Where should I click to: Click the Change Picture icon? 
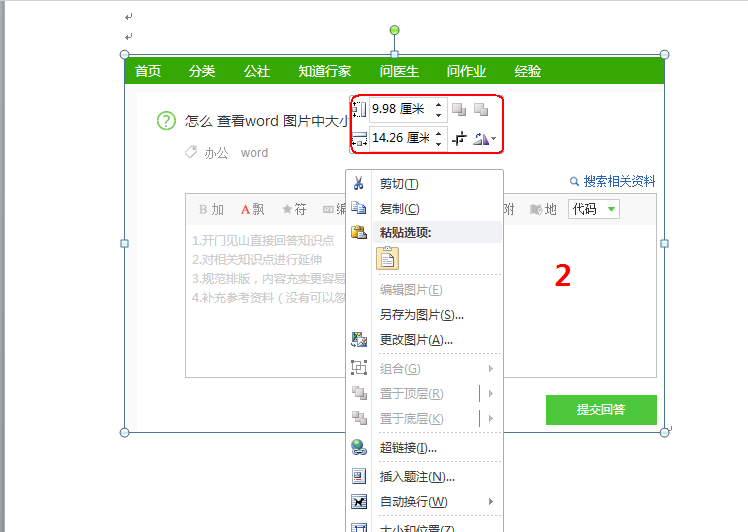coord(359,340)
